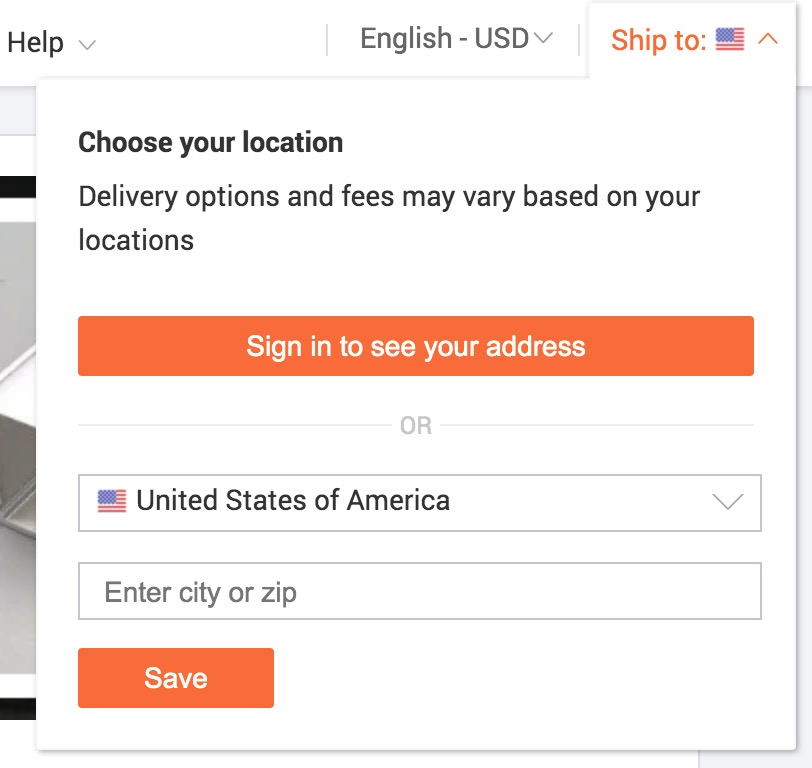Screen dimensions: 812x768
Task: Save the chosen location
Action: tap(175, 678)
